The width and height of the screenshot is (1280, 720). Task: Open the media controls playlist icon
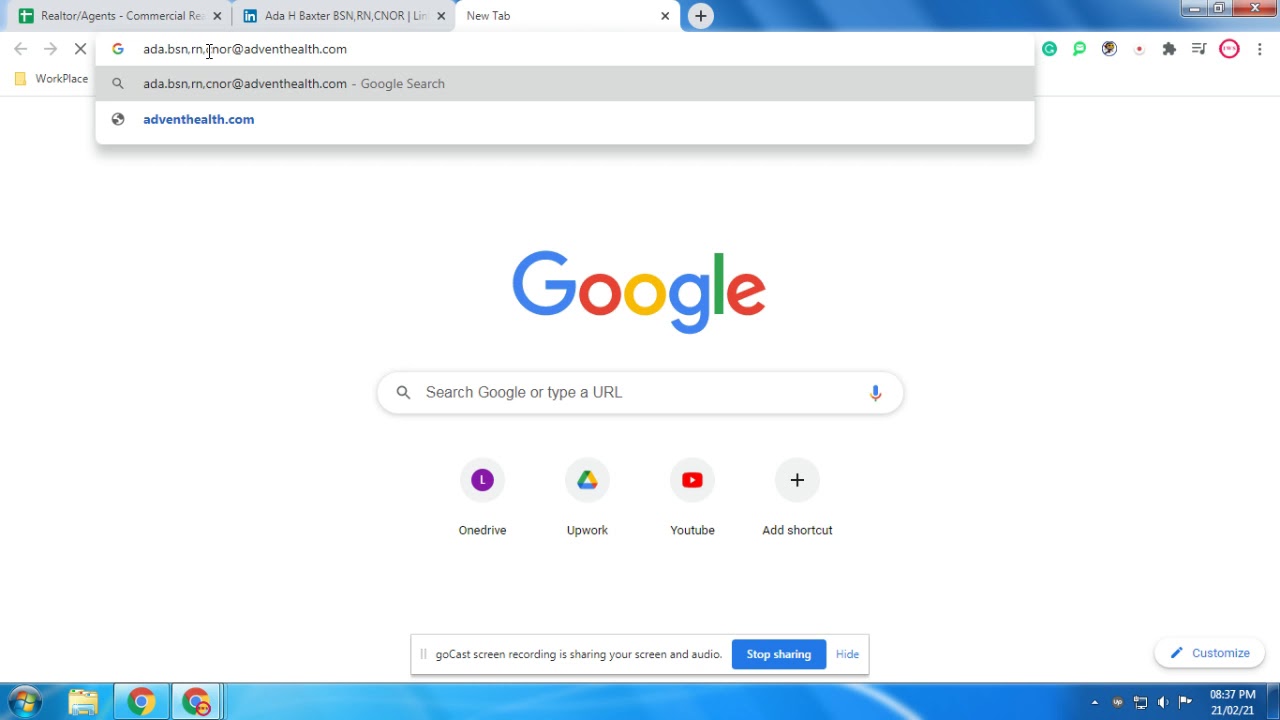click(1199, 49)
